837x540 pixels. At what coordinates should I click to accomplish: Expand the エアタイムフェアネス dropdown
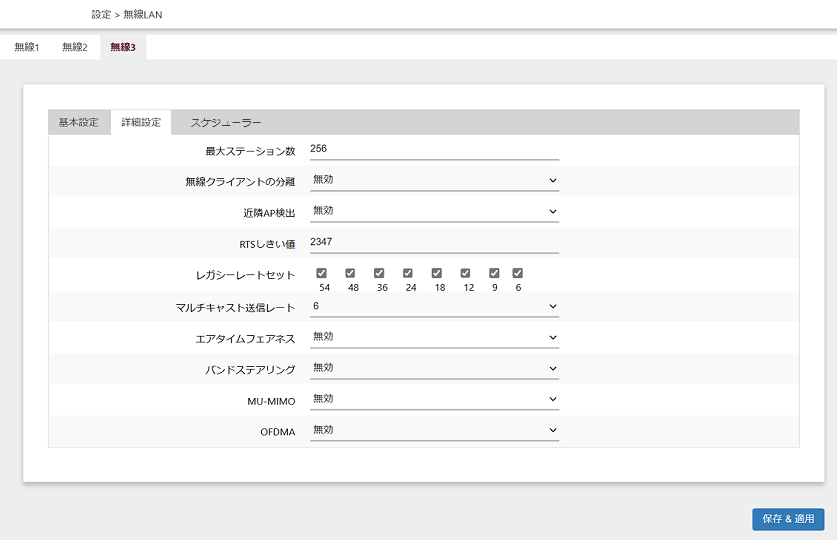435,337
